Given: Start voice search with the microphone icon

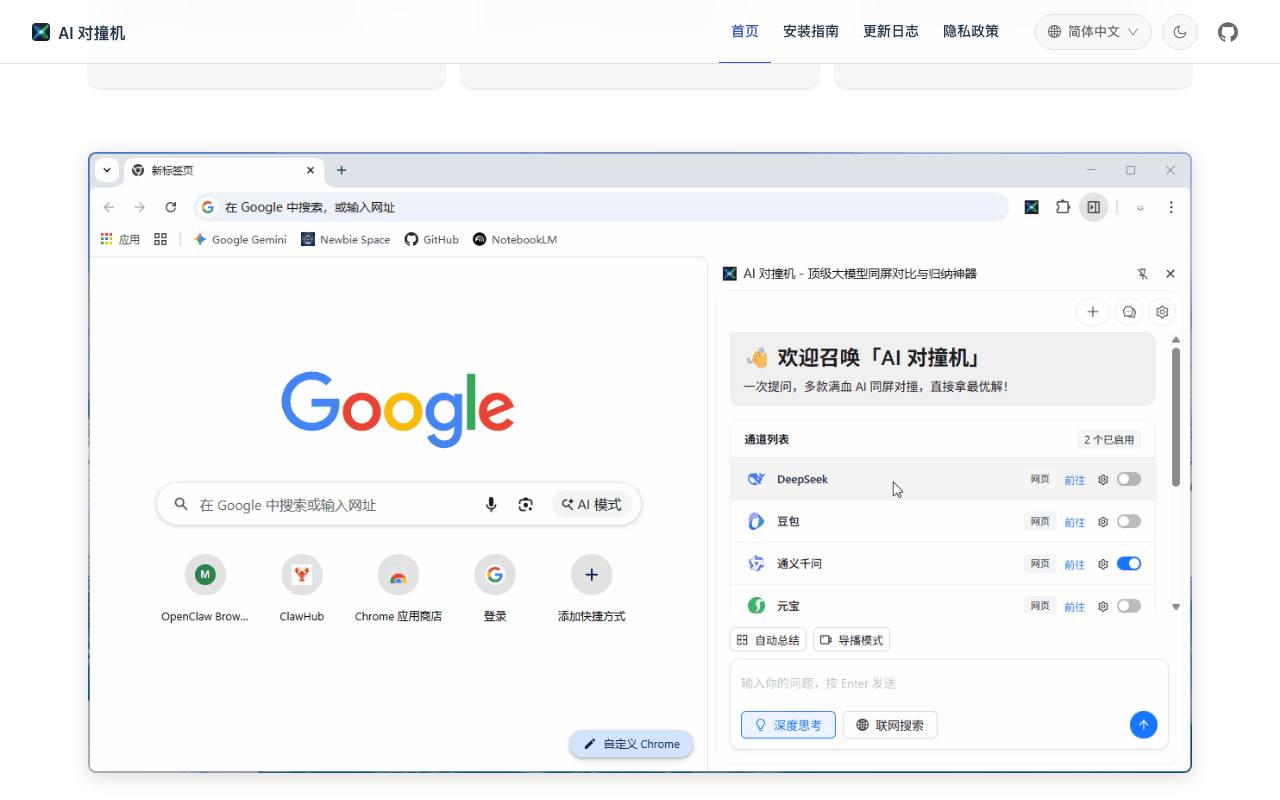Looking at the screenshot, I should tap(491, 505).
